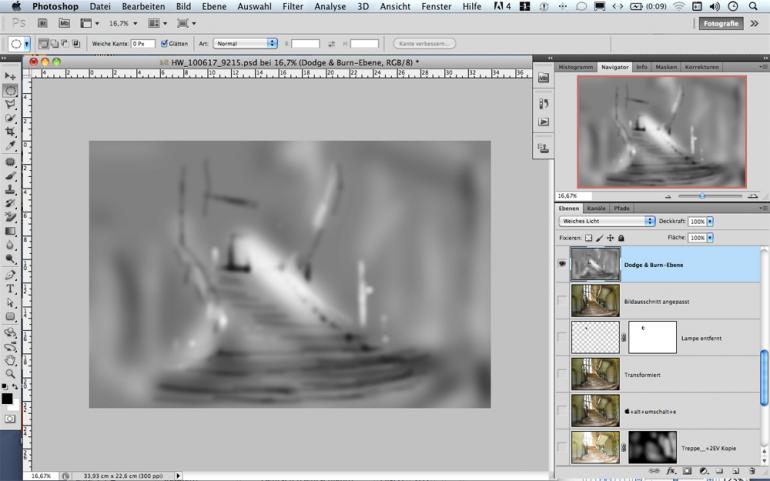Show the Transformiert layer
Image resolution: width=770 pixels, height=481 pixels.
coord(562,374)
